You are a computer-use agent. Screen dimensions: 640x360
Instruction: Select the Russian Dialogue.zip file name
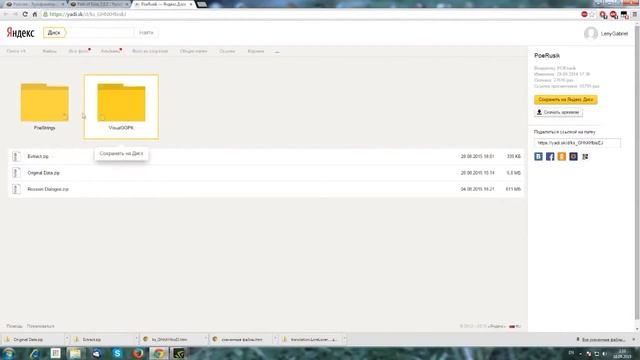pyautogui.click(x=48, y=189)
